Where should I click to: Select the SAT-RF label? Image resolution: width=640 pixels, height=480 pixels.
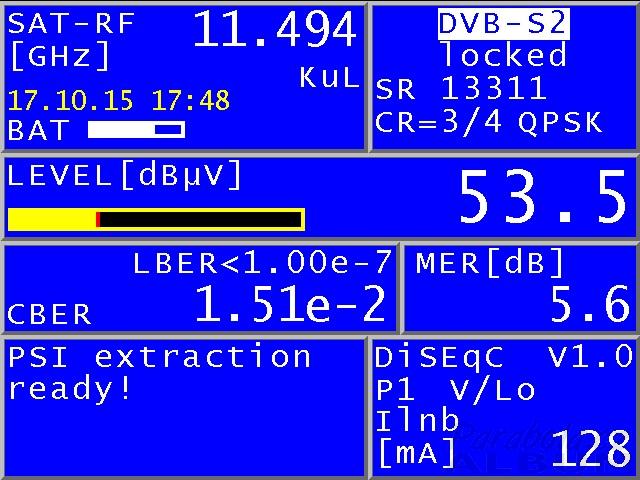tap(71, 23)
